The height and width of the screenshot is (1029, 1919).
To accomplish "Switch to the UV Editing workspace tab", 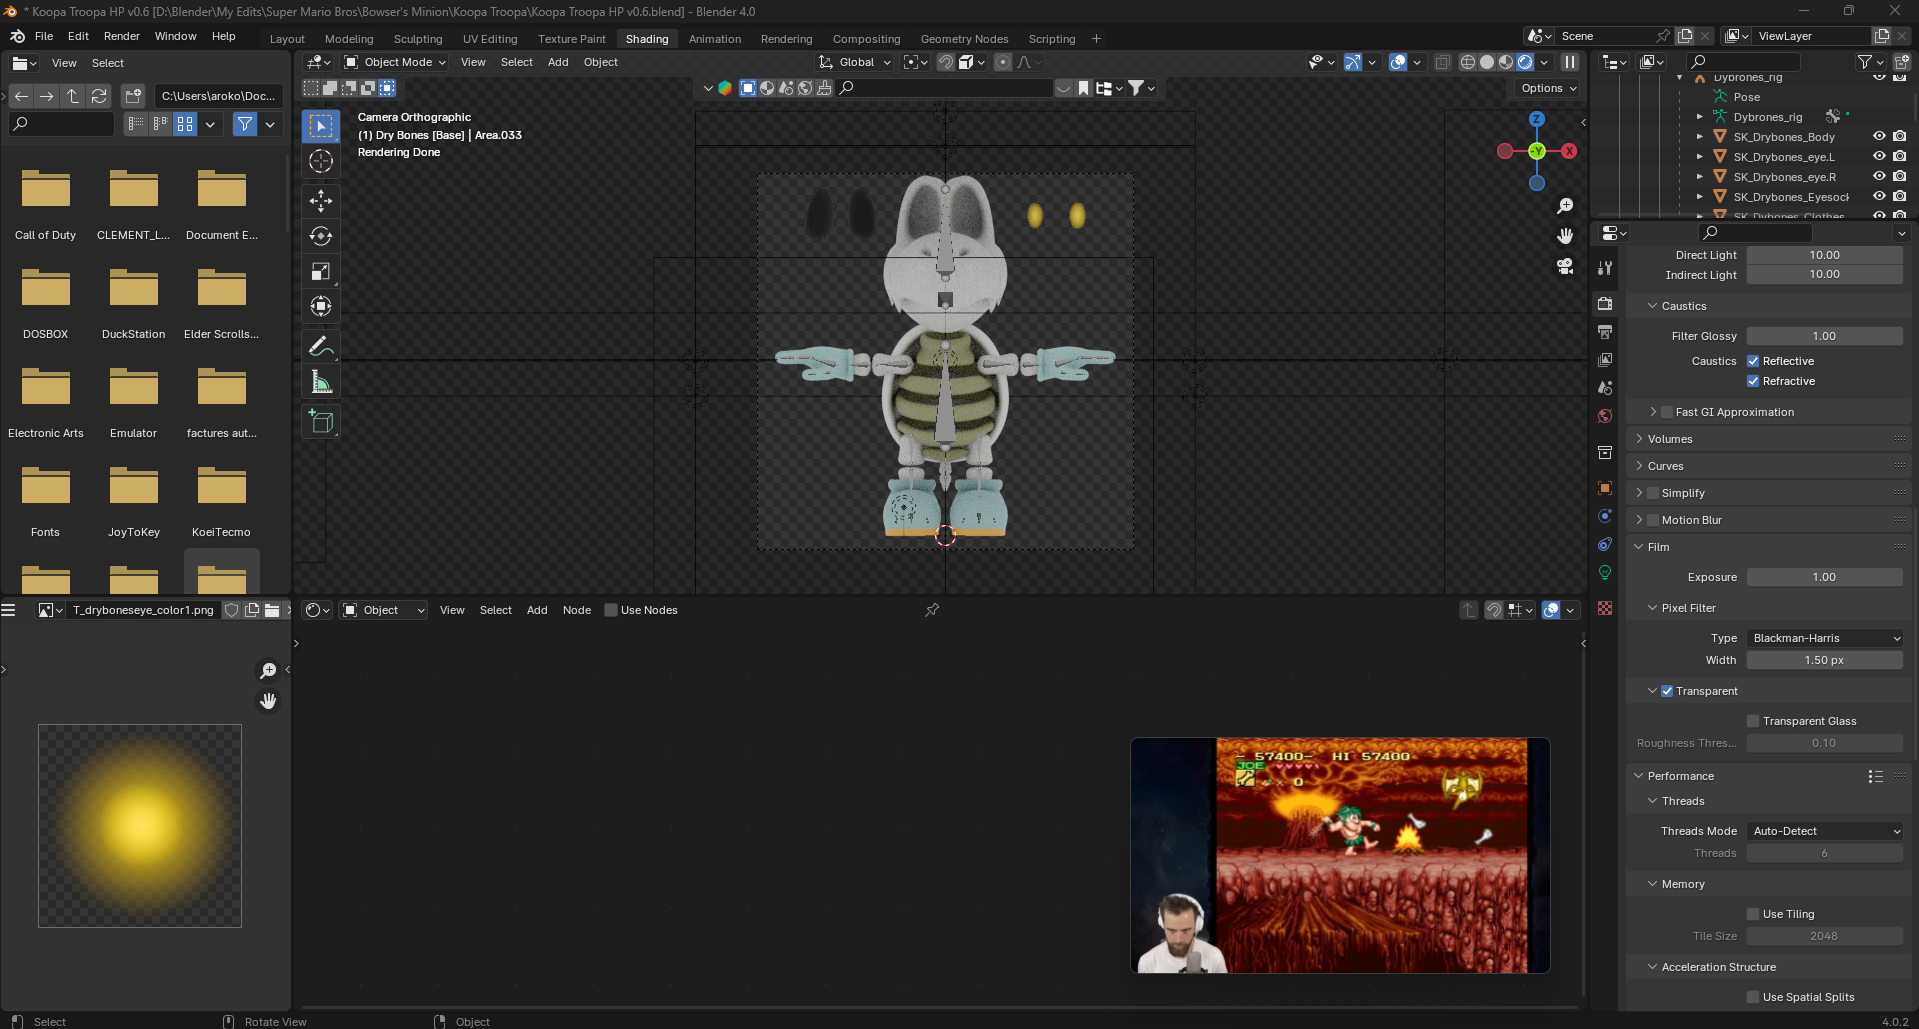I will pos(490,39).
